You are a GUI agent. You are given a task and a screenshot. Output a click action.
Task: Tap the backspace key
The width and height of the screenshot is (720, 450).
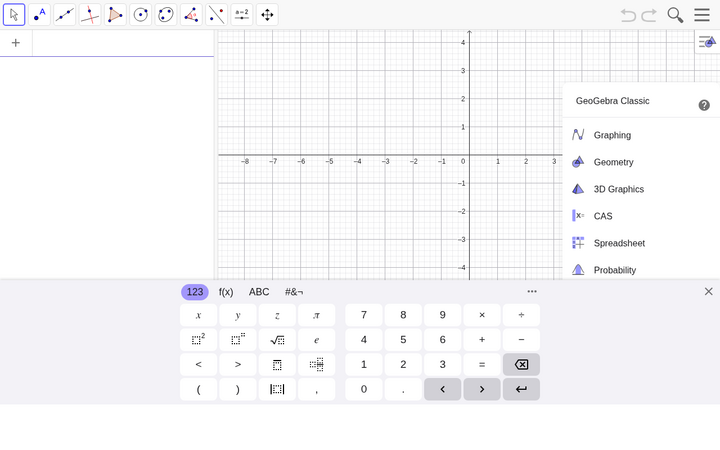point(521,365)
